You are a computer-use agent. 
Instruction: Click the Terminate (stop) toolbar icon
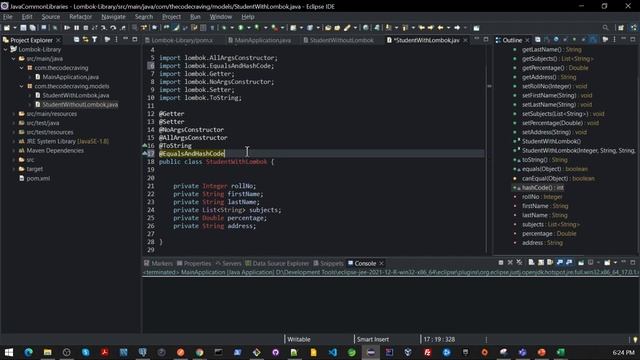pyautogui.click(x=86, y=28)
